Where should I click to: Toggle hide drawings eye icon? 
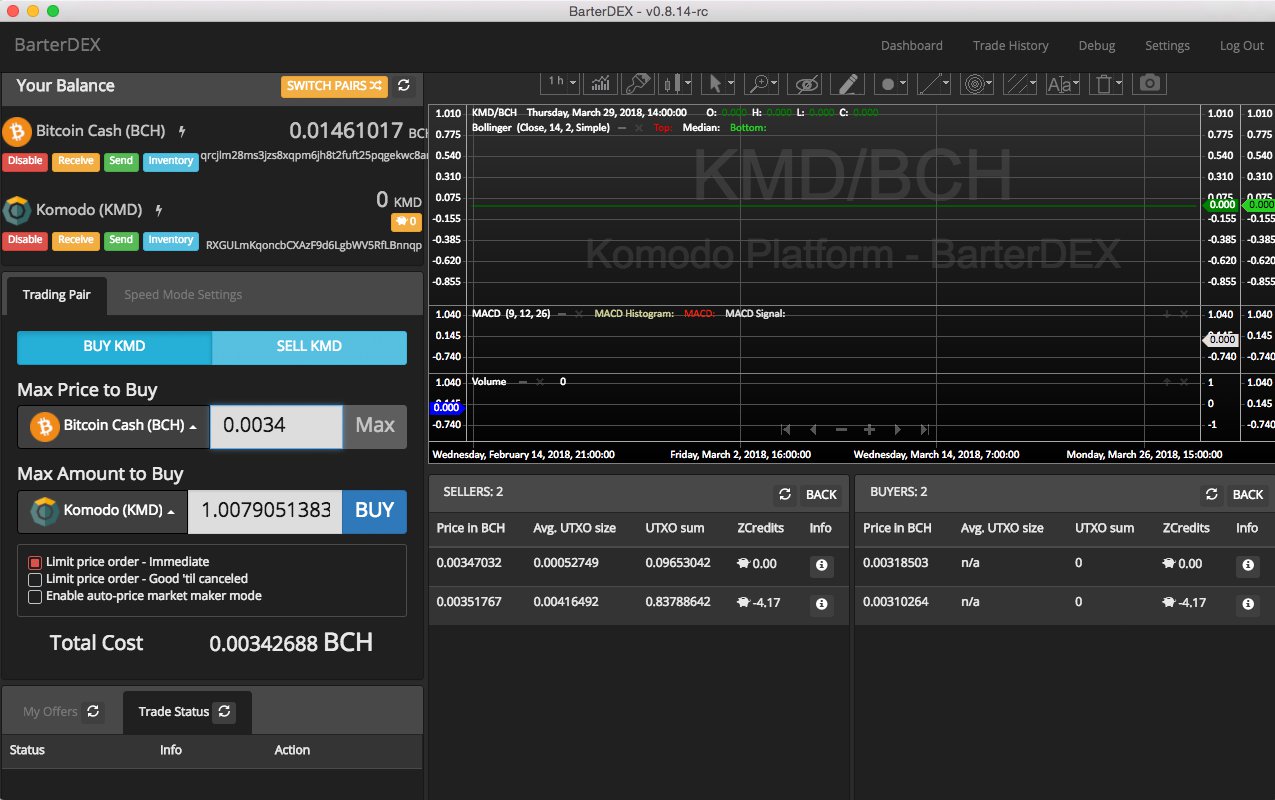804,83
